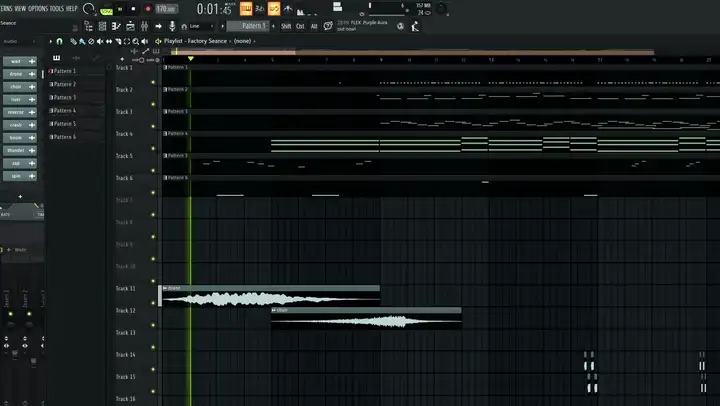Select the playback speaker tool
The image size is (720, 406).
click(x=145, y=41)
